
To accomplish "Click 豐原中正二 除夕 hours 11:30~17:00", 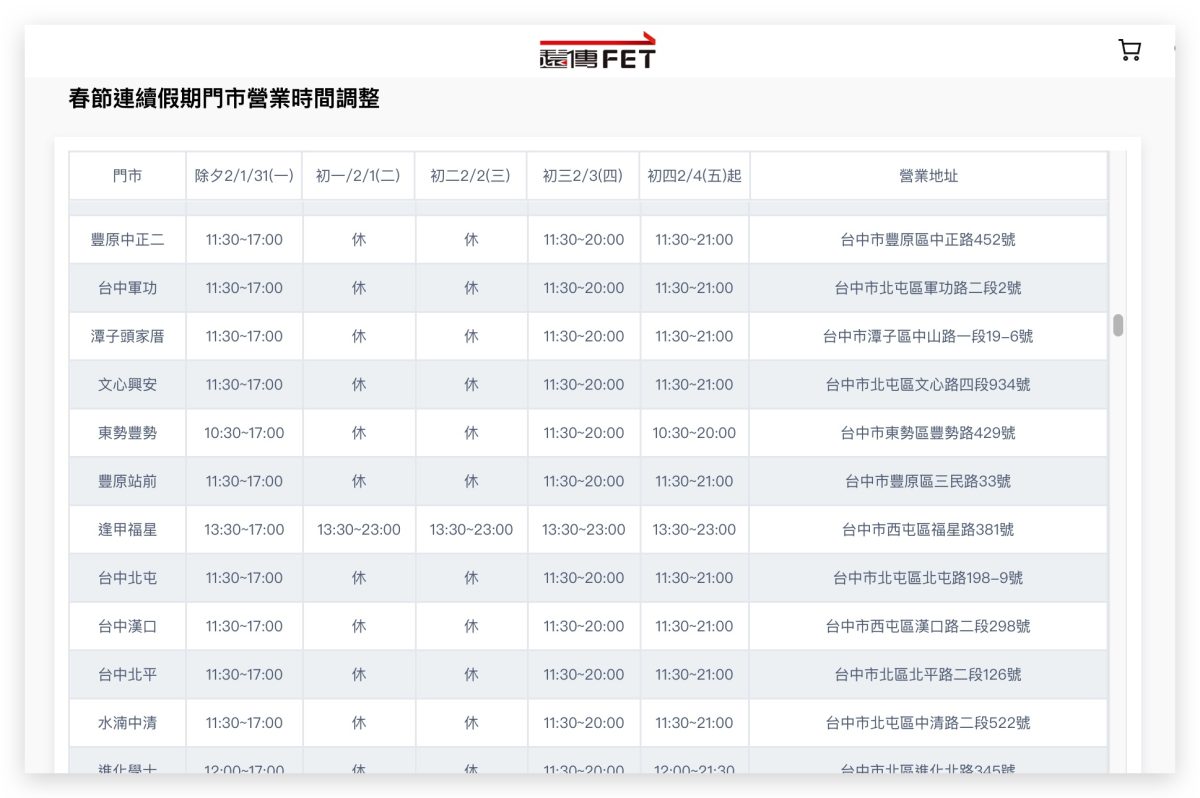I will (x=244, y=240).
